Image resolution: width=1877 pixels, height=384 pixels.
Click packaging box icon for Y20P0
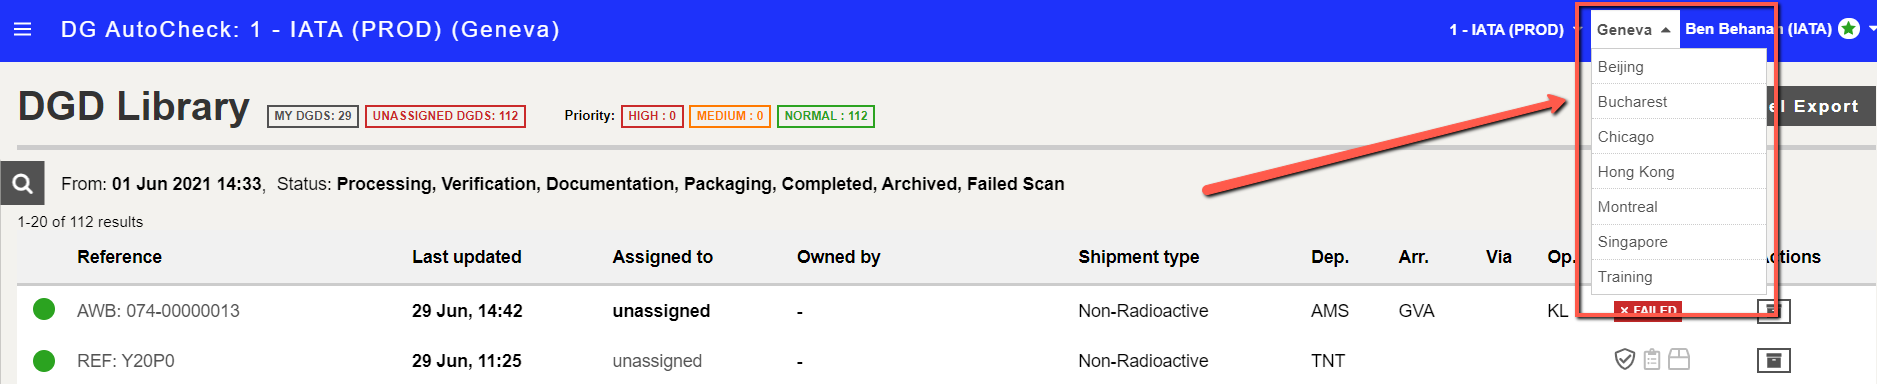pyautogui.click(x=1679, y=359)
